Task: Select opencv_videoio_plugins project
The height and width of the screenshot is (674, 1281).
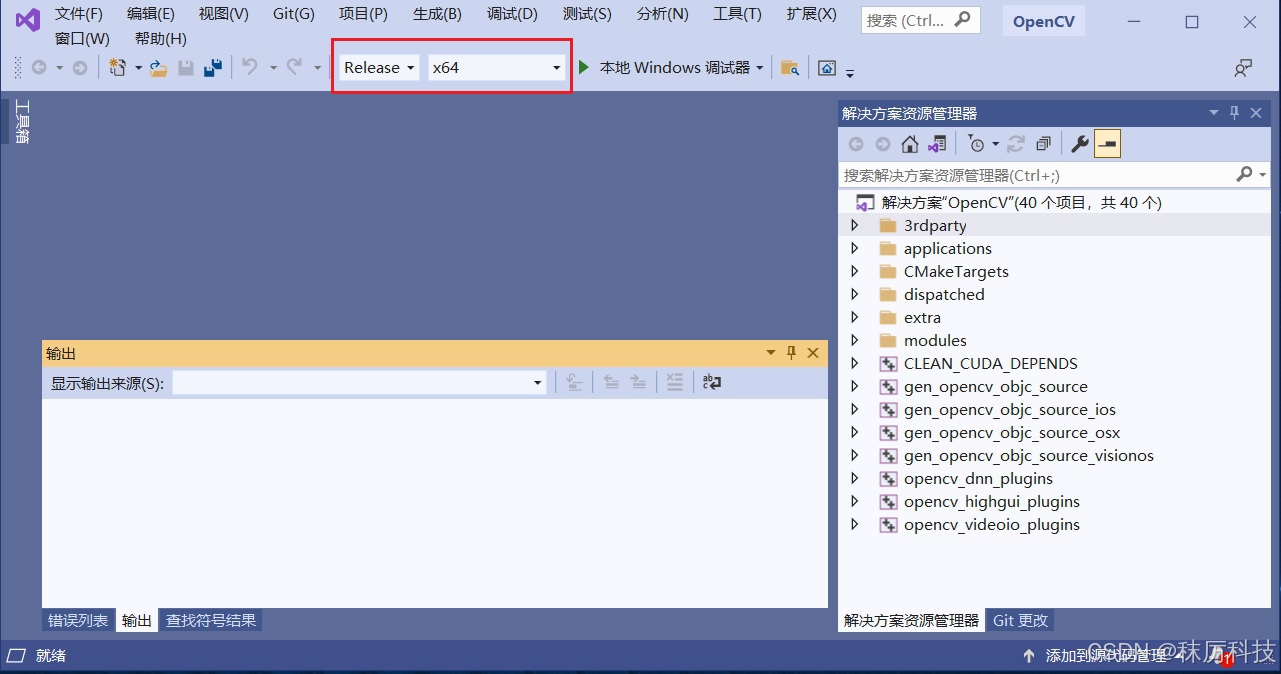Action: pos(992,525)
